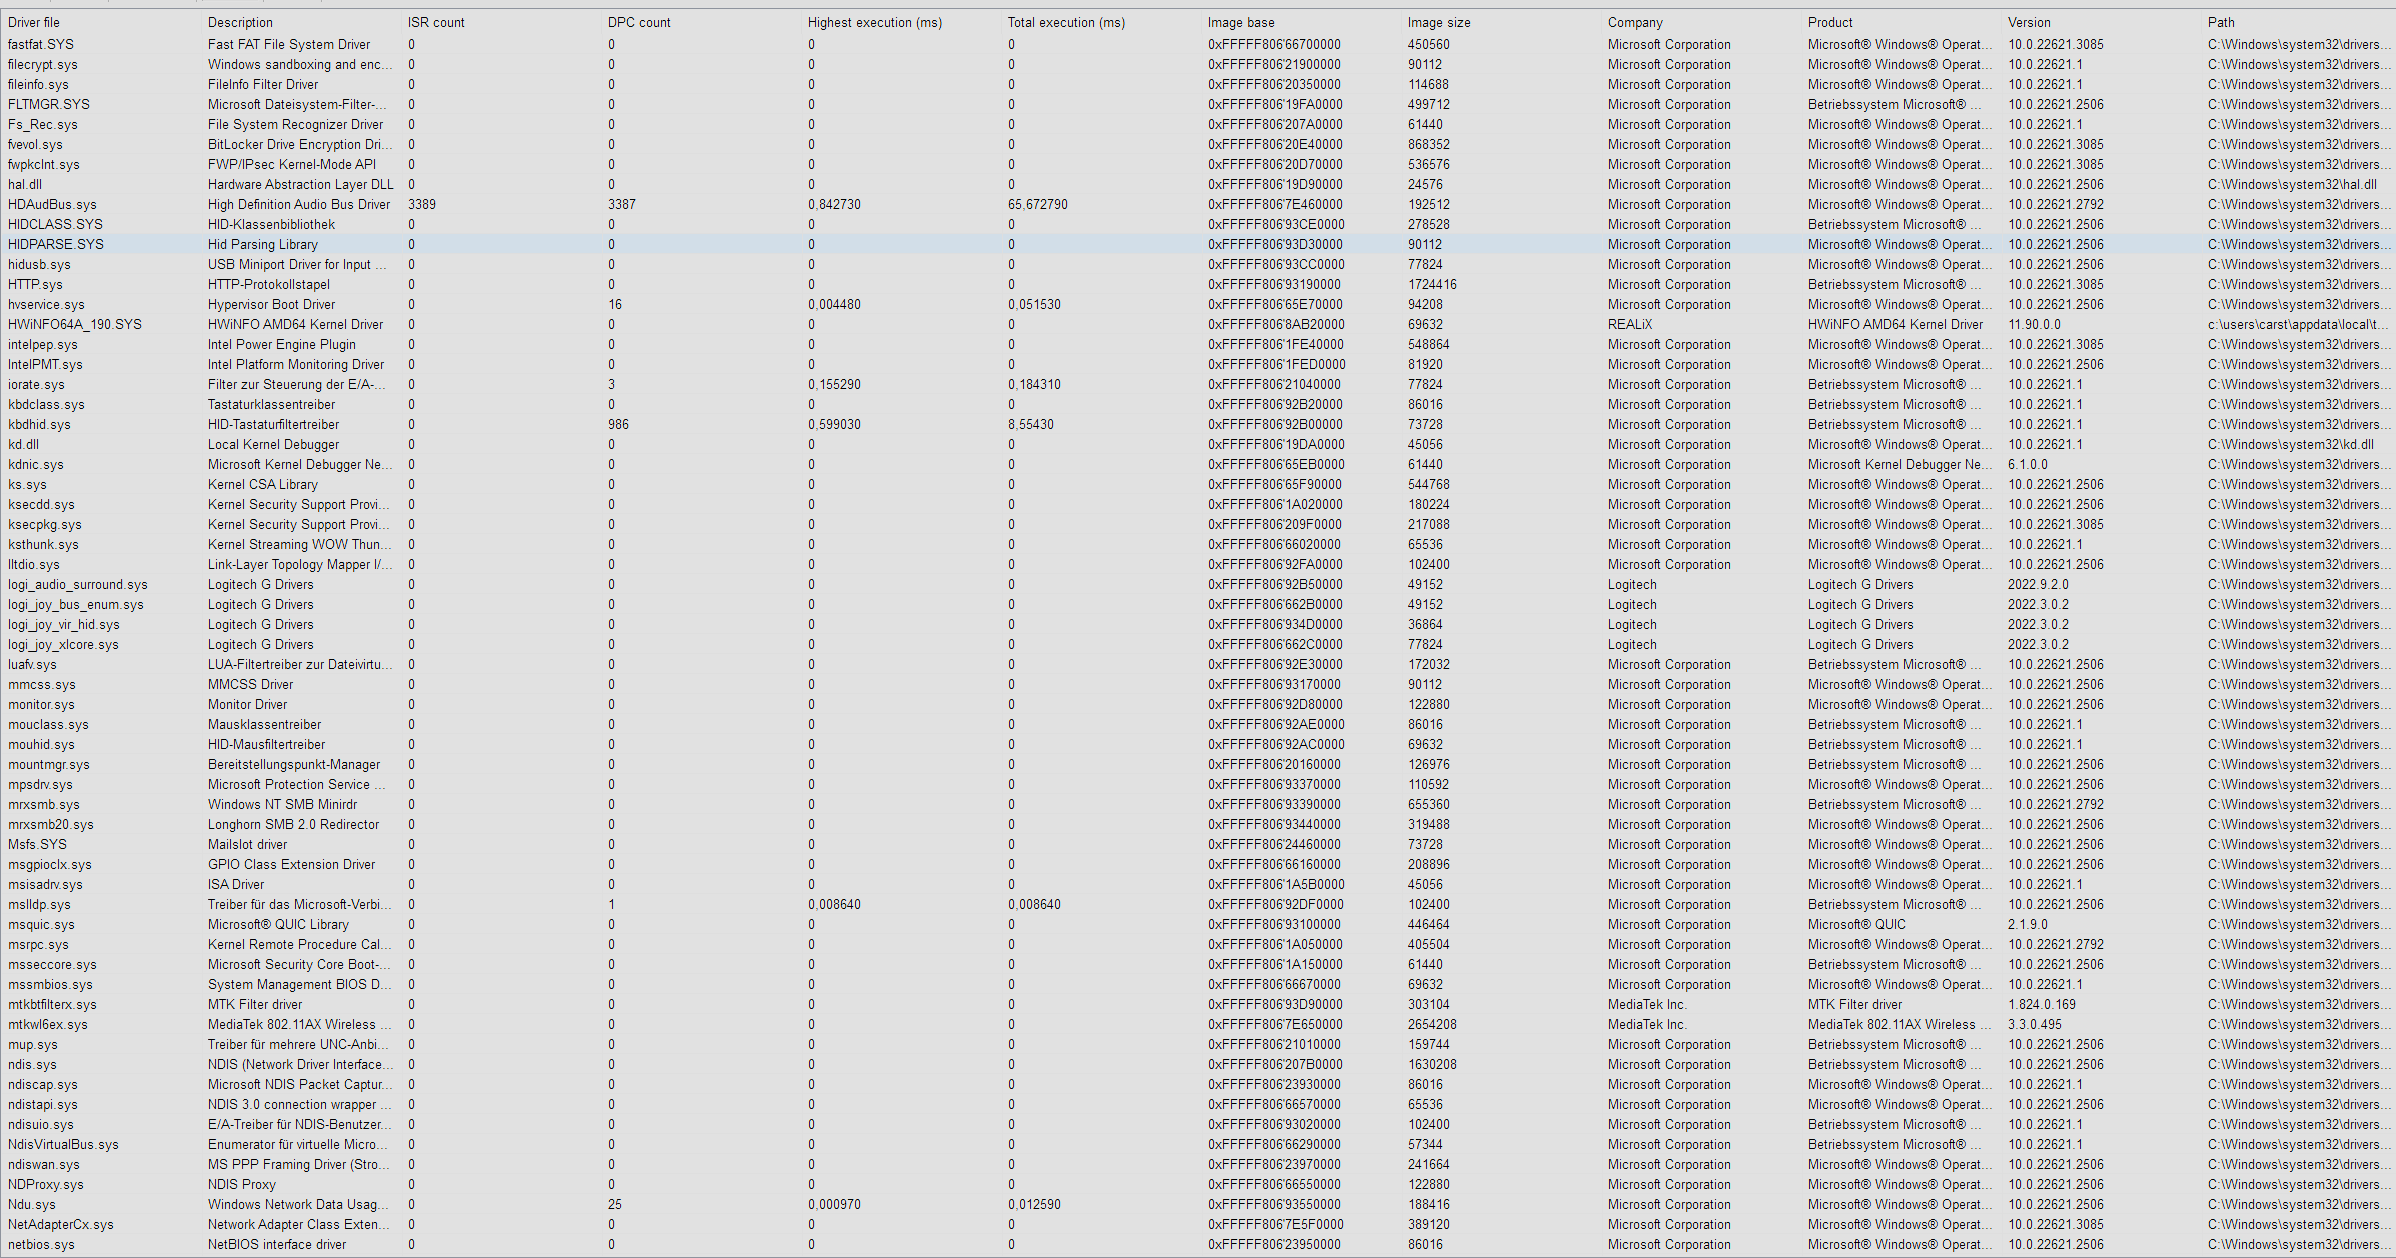Select the mtkwl6ex.sys MediaTek driver row
The image size is (2396, 1258).
(48, 1024)
